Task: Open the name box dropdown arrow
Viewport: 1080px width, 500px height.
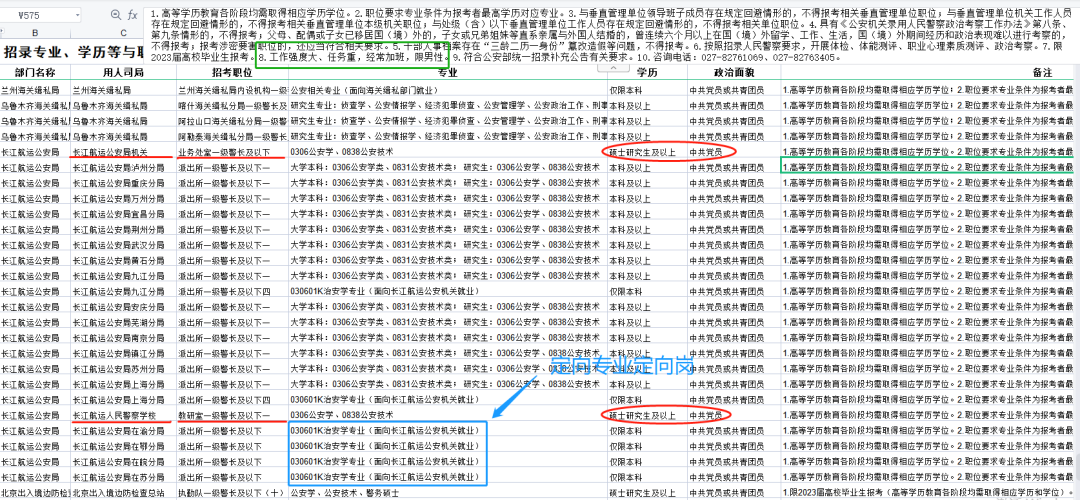Action: pyautogui.click(x=76, y=14)
